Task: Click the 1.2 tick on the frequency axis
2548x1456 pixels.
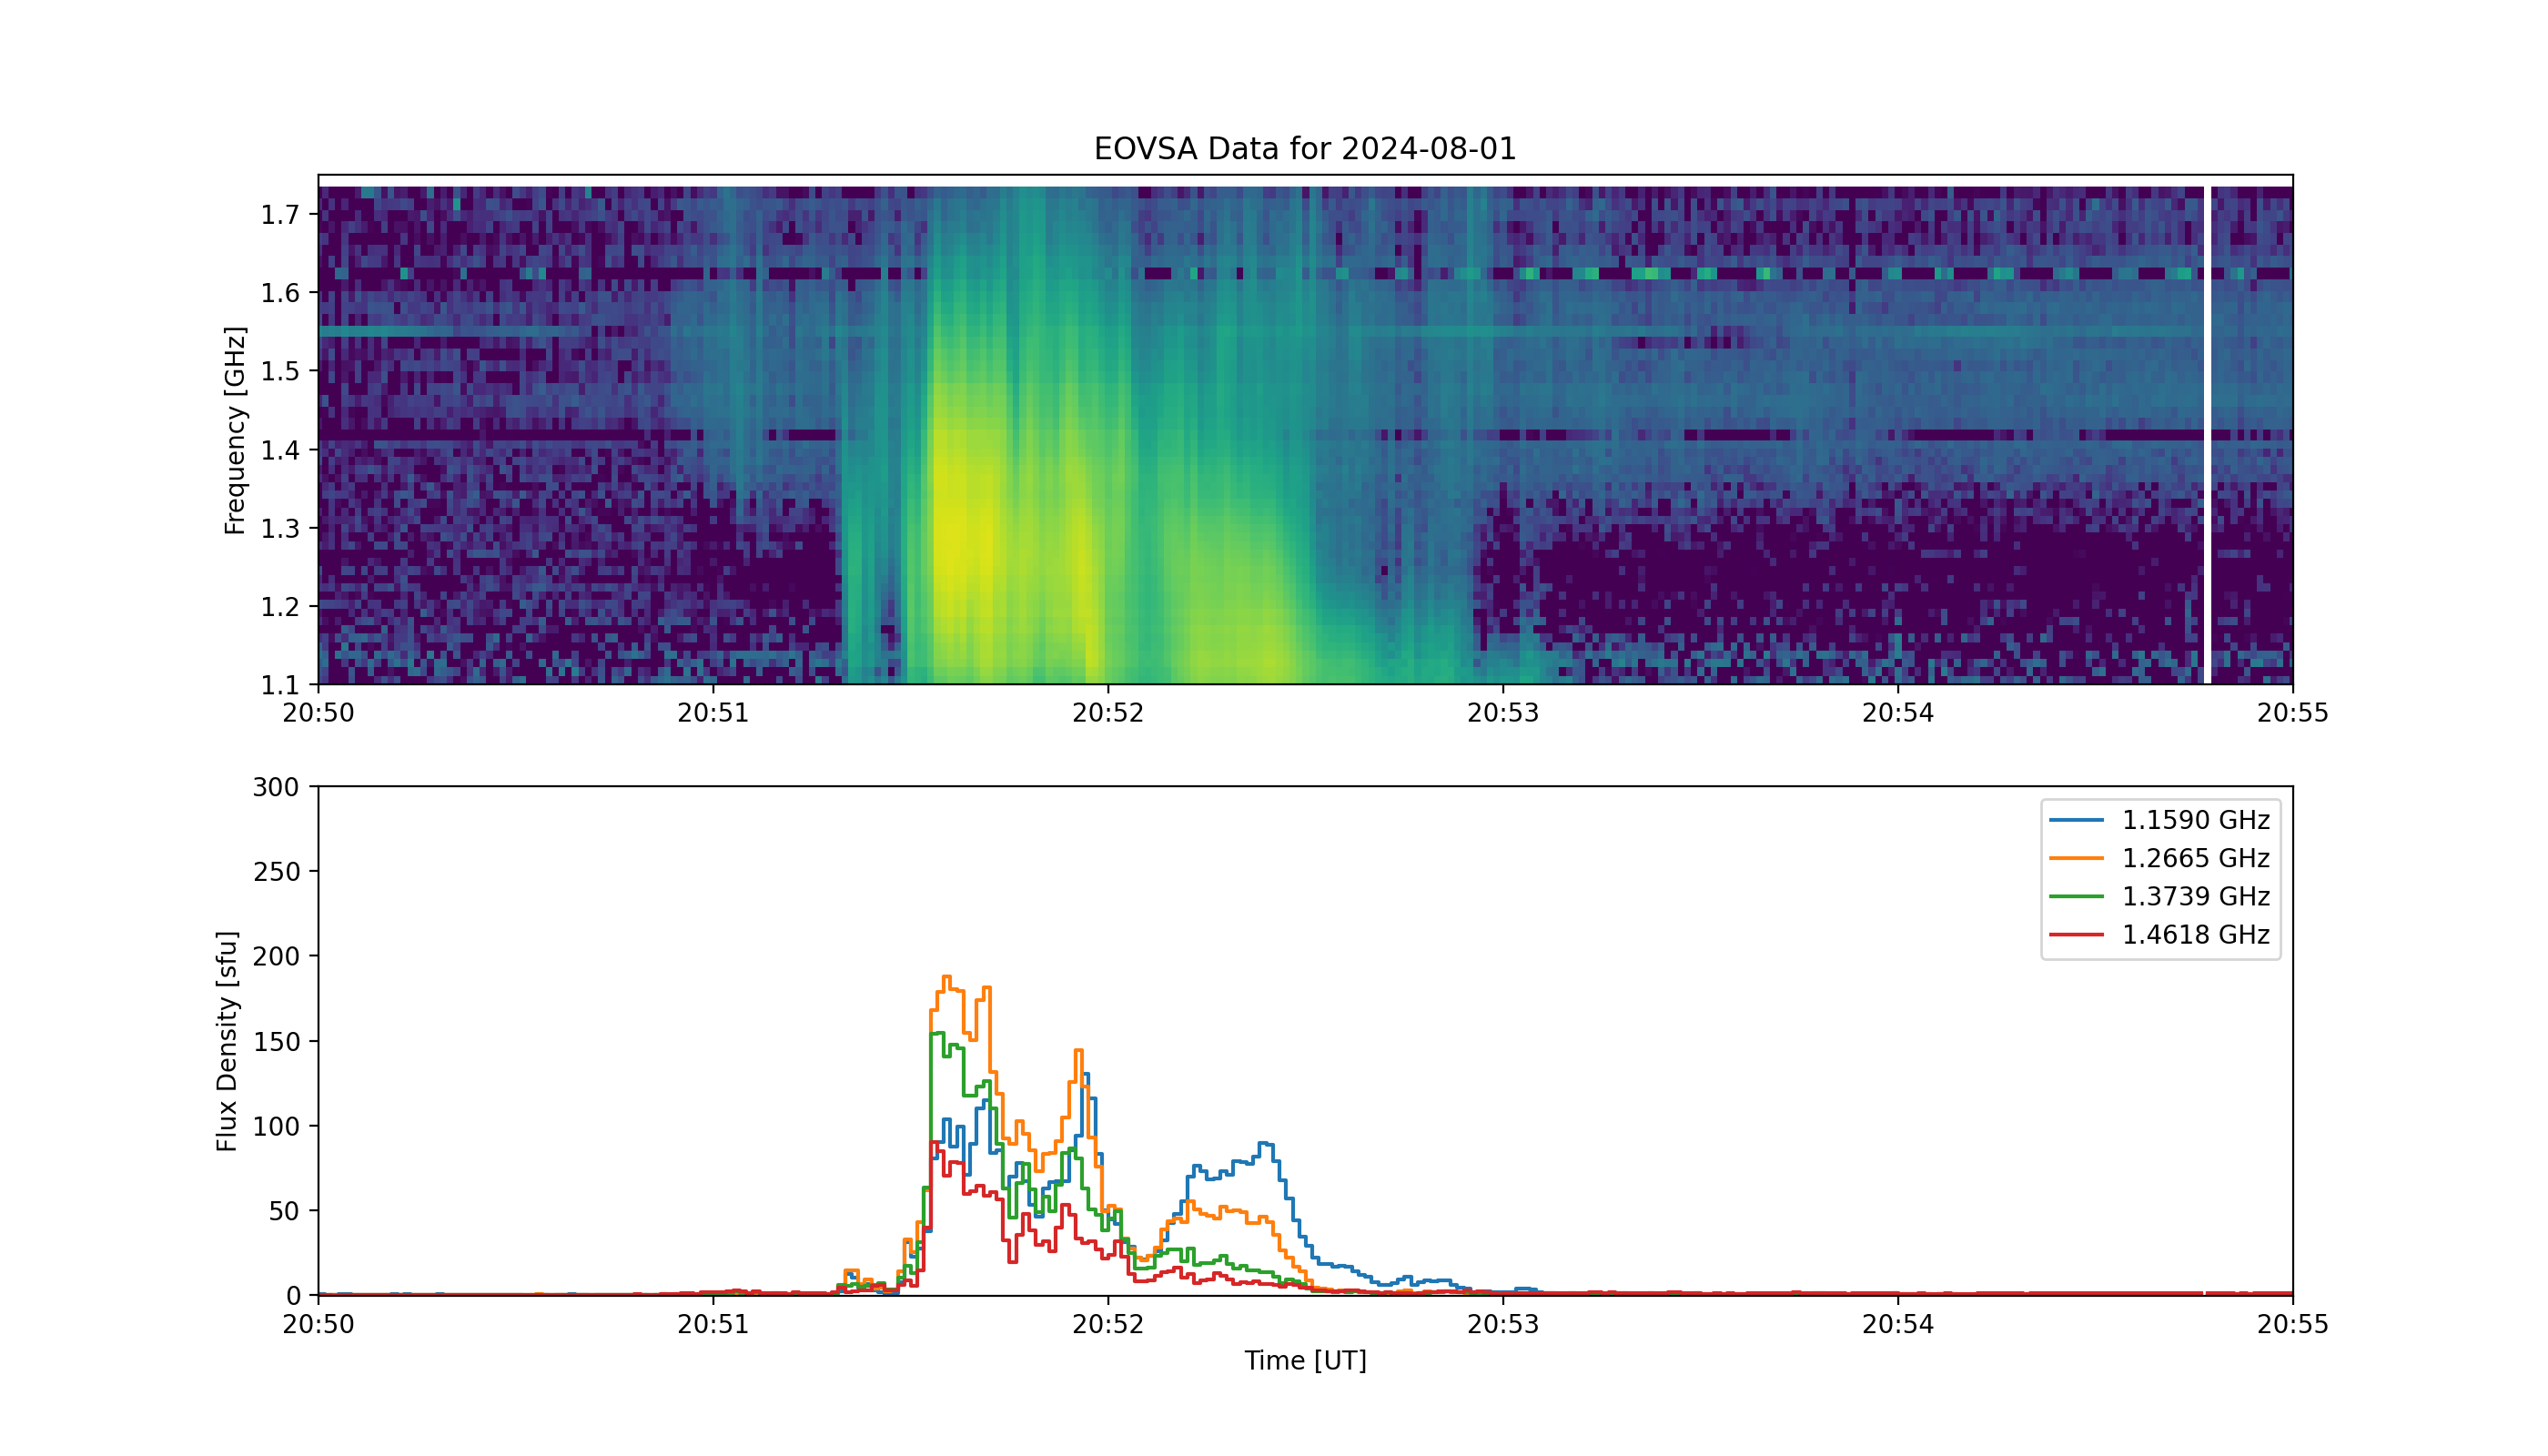Action: click(280, 607)
